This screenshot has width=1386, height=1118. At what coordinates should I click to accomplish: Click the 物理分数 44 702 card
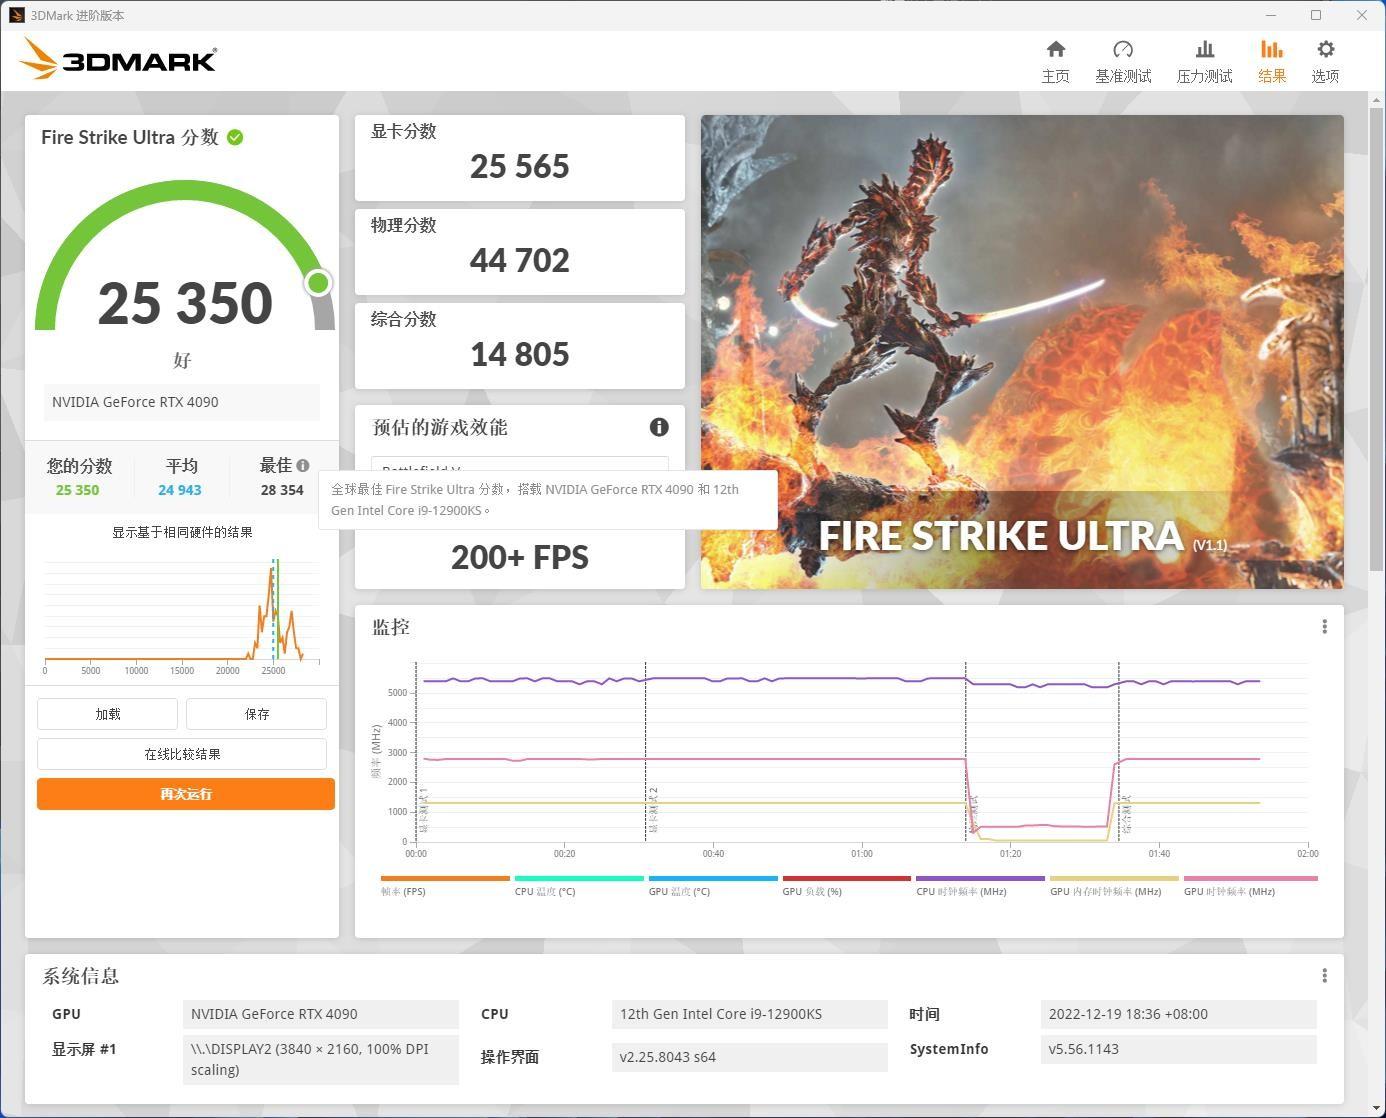point(520,252)
